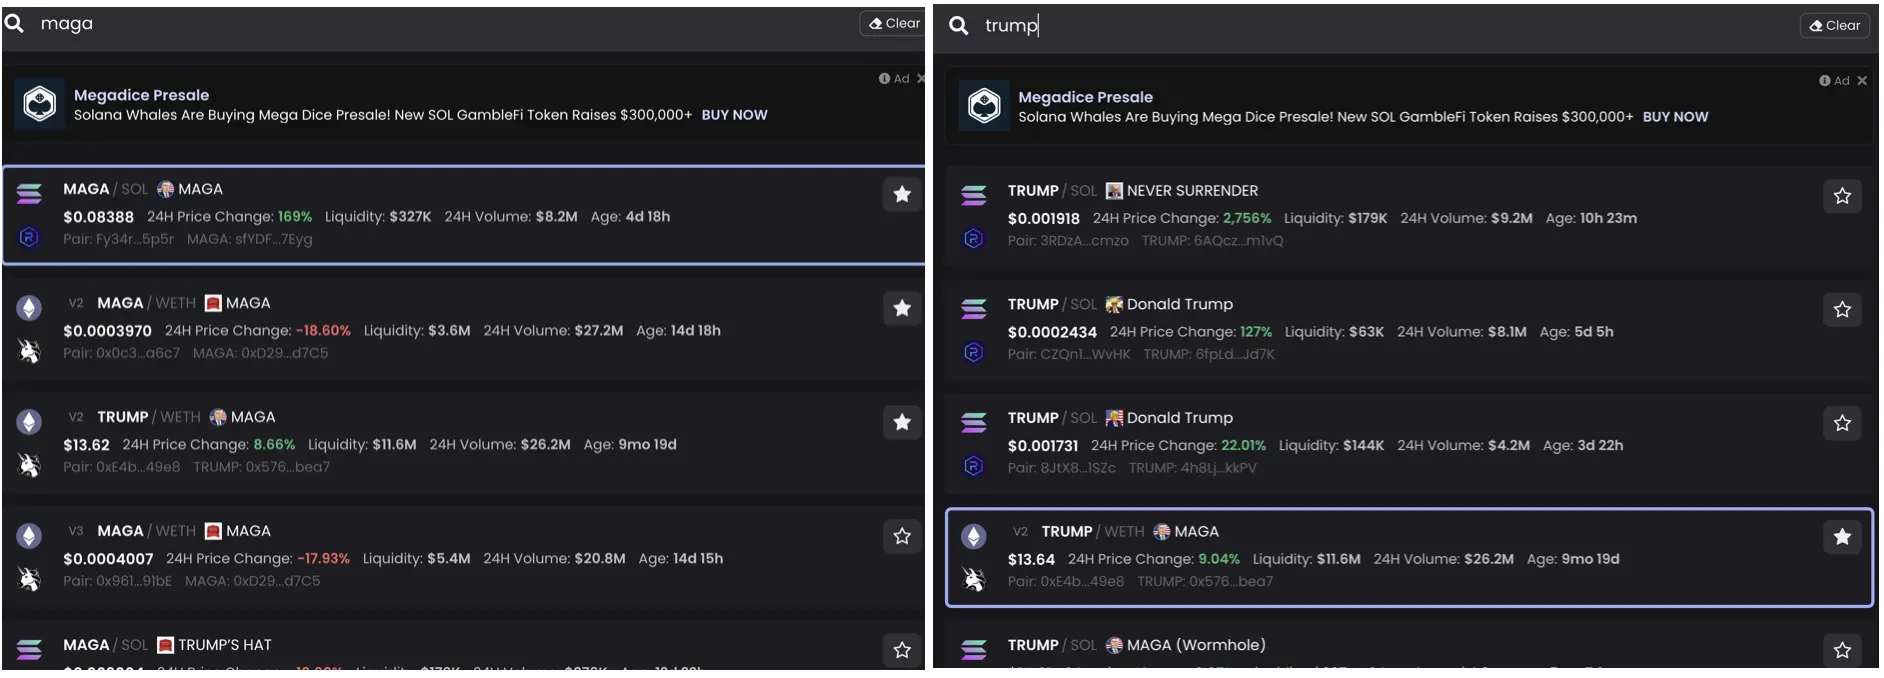1884x678 pixels.
Task: Click BUY NOW in the maga panel ad
Action: 734,115
